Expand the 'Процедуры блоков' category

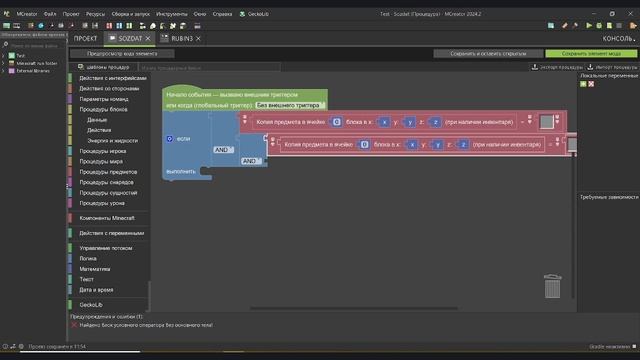click(103, 109)
